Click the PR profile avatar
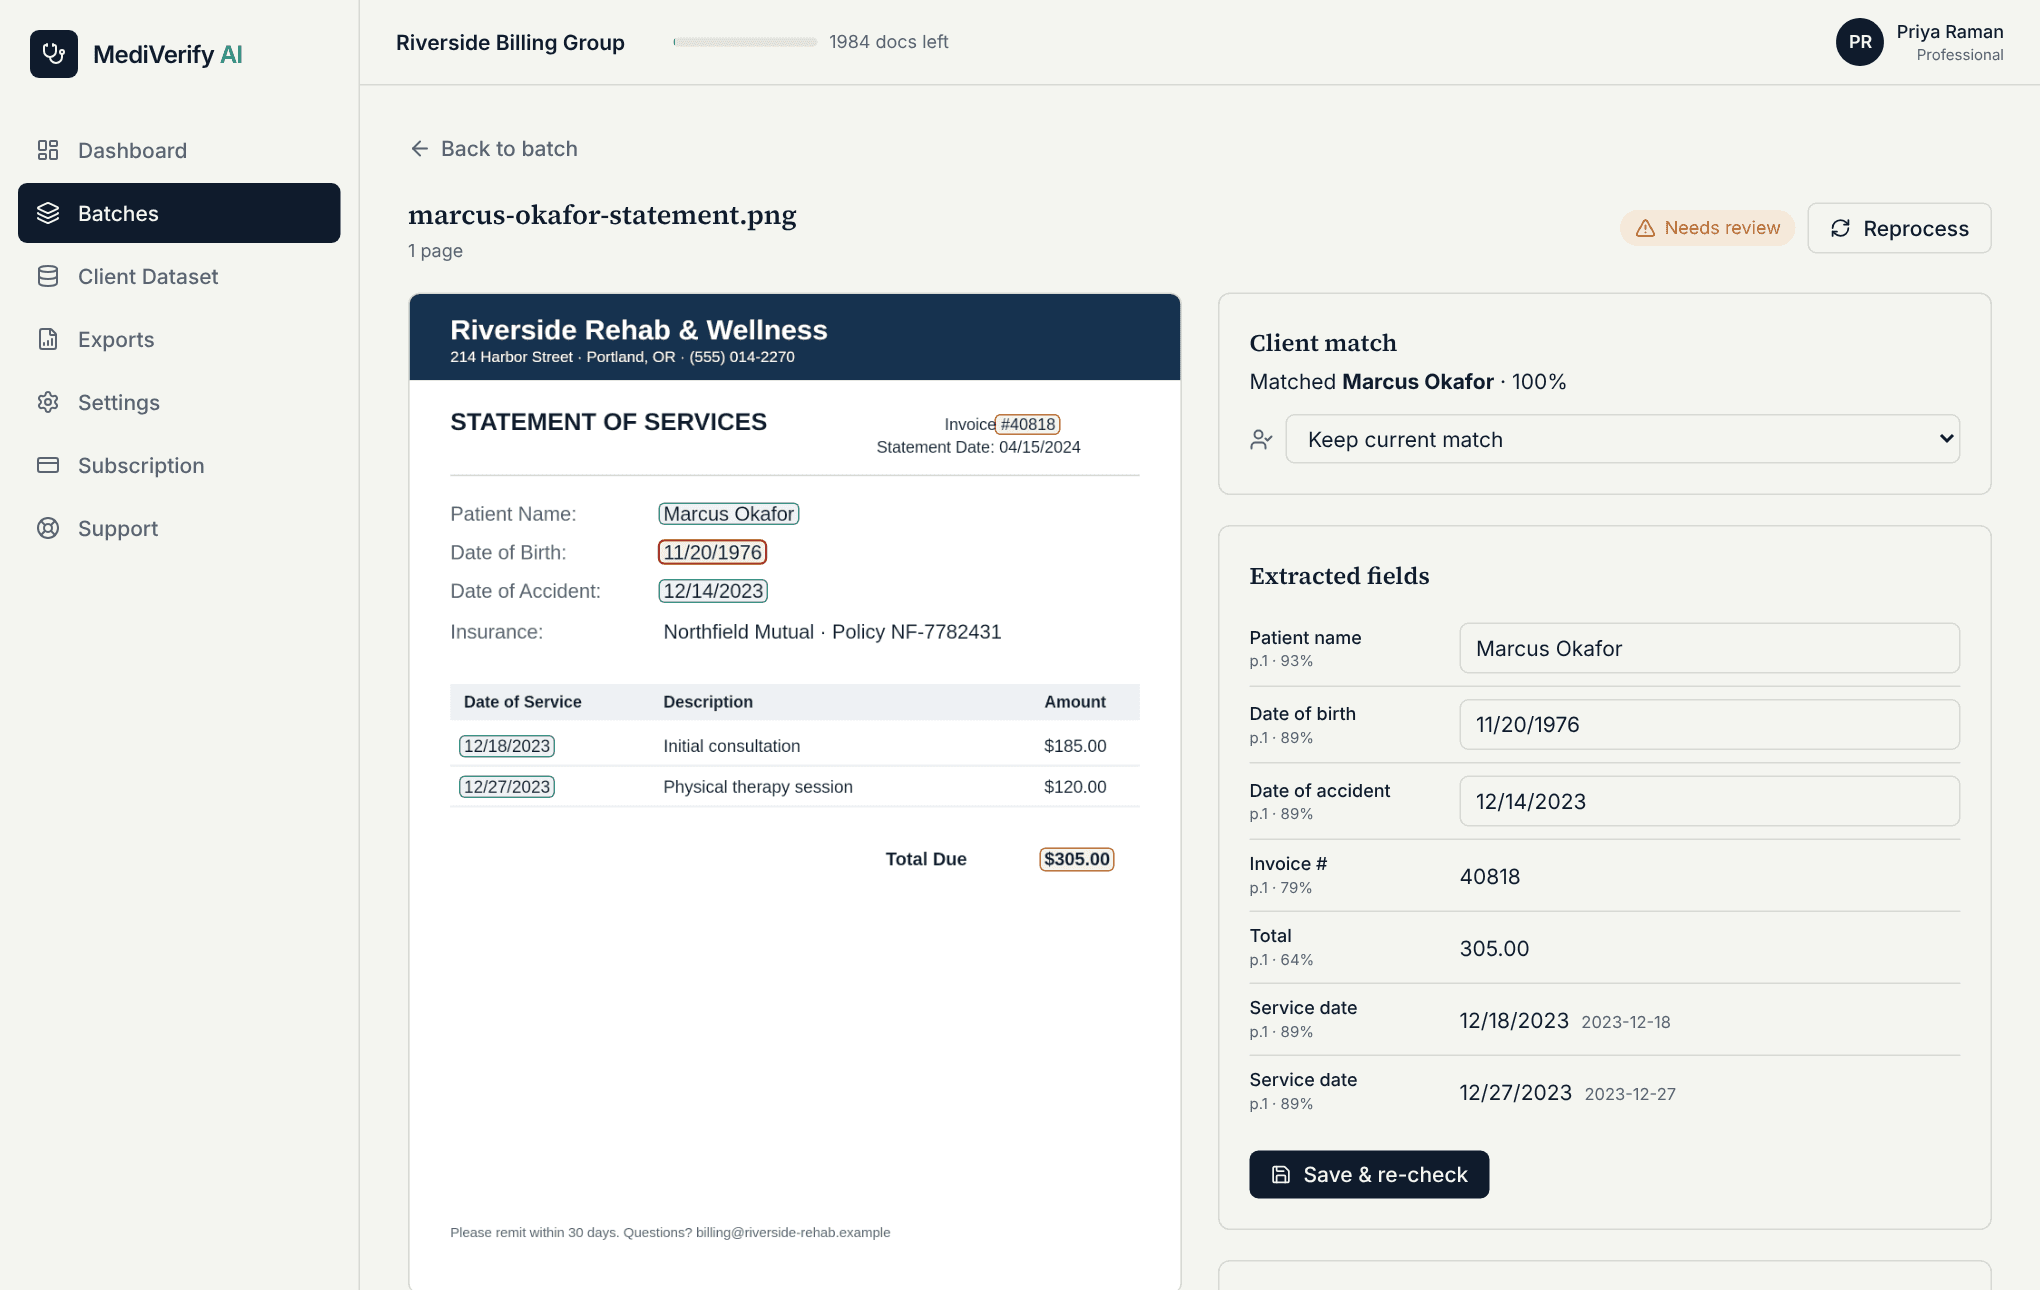Viewport: 2040px width, 1290px height. pyautogui.click(x=1860, y=42)
